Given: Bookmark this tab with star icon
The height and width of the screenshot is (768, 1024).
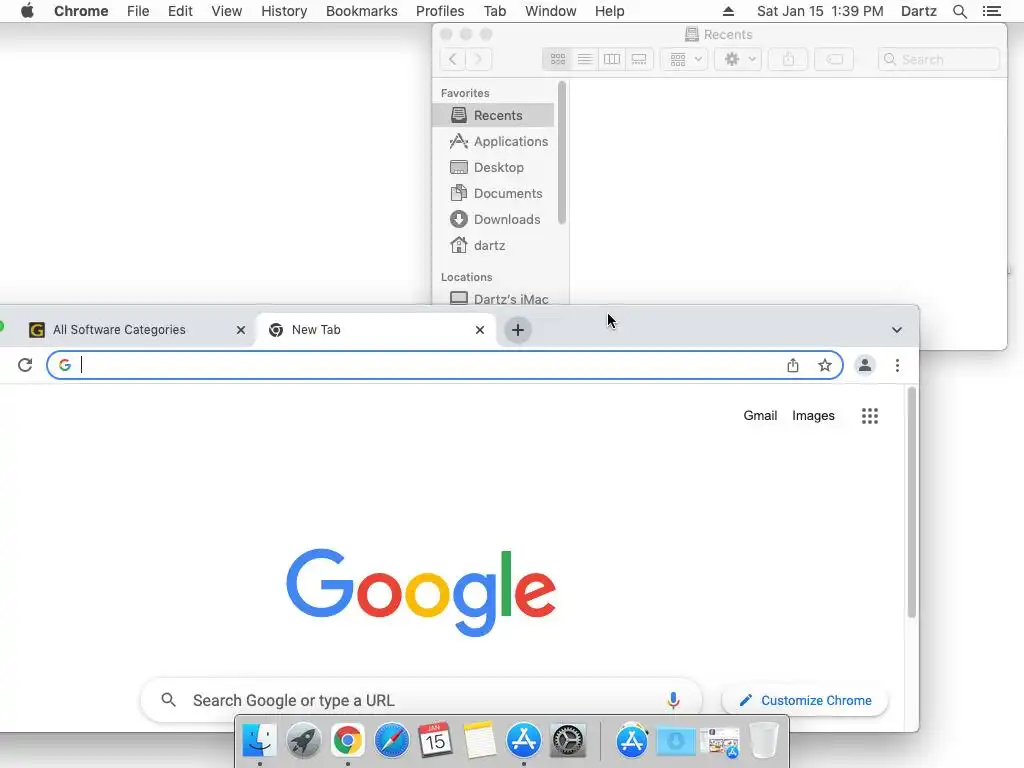Looking at the screenshot, I should click(825, 365).
